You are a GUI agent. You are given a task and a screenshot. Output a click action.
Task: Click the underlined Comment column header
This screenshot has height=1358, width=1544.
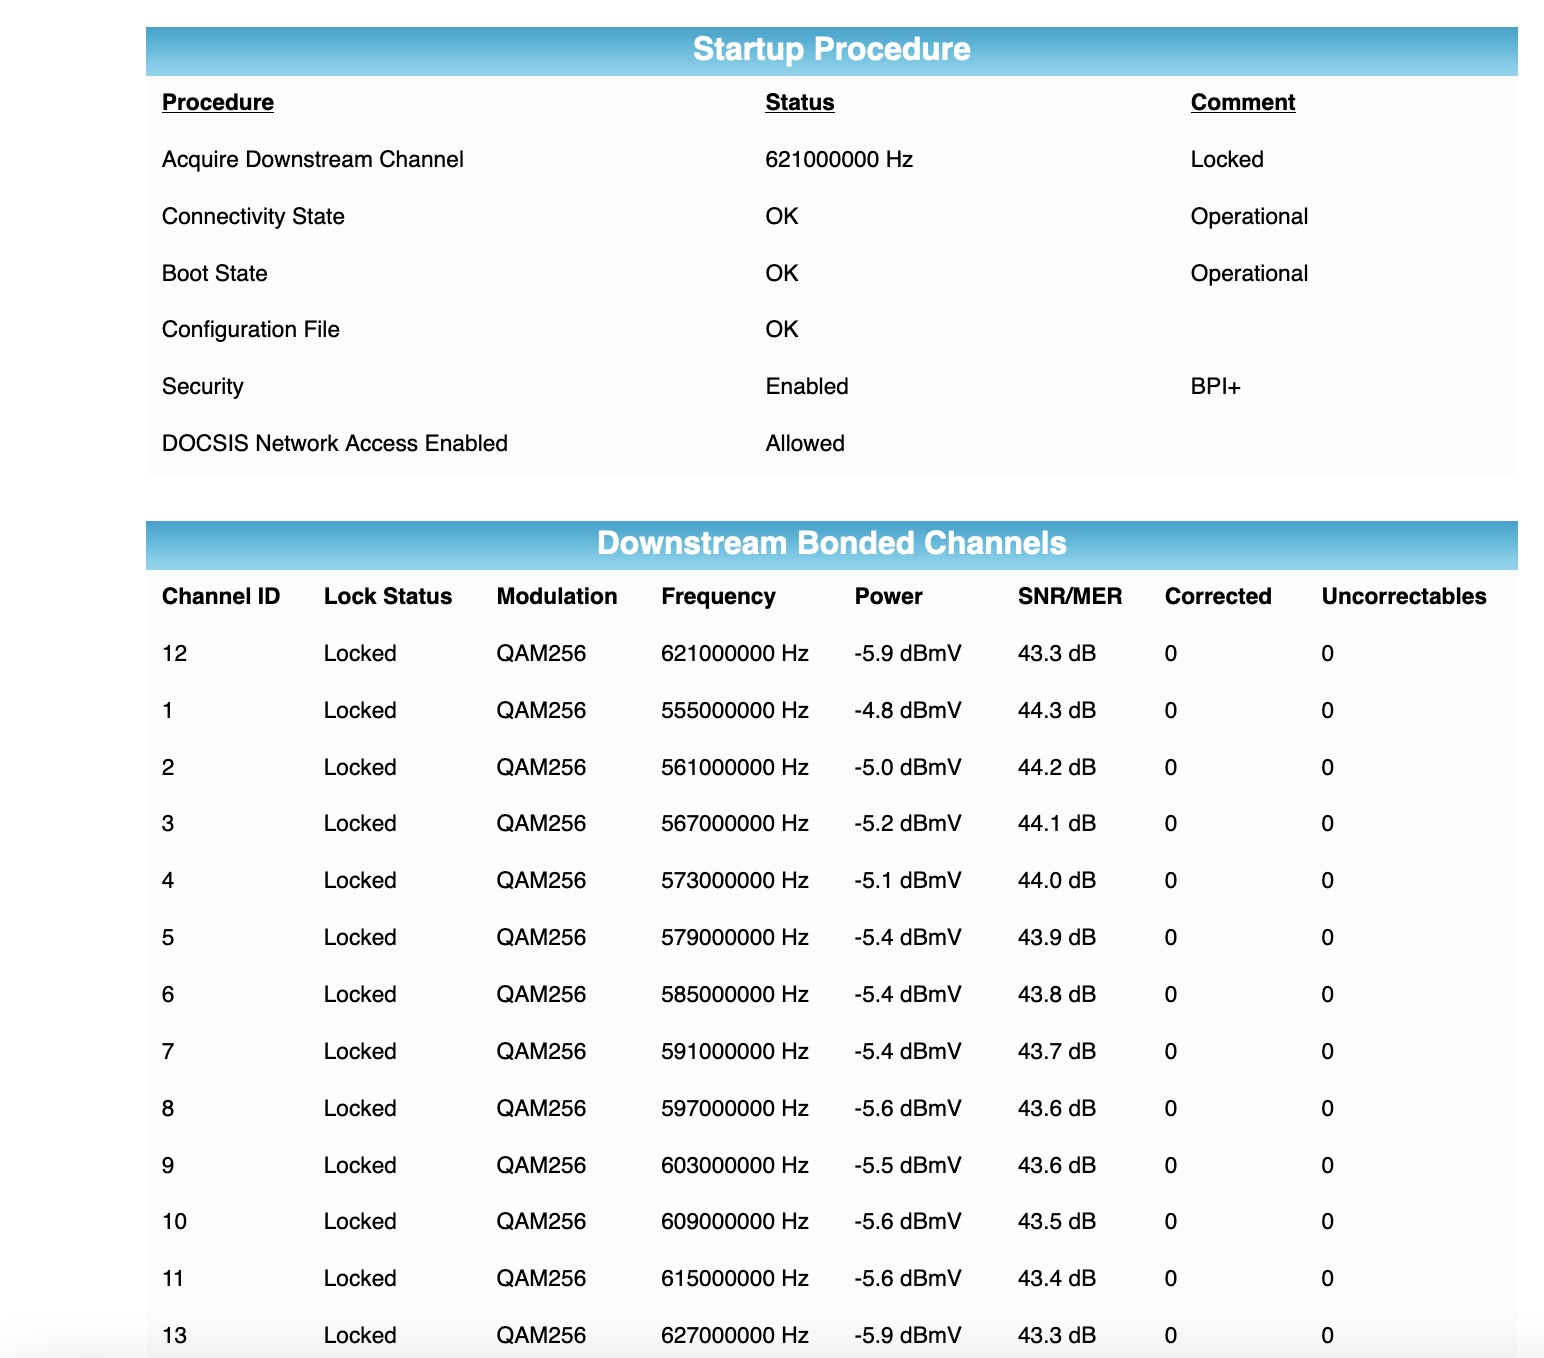[x=1242, y=101]
